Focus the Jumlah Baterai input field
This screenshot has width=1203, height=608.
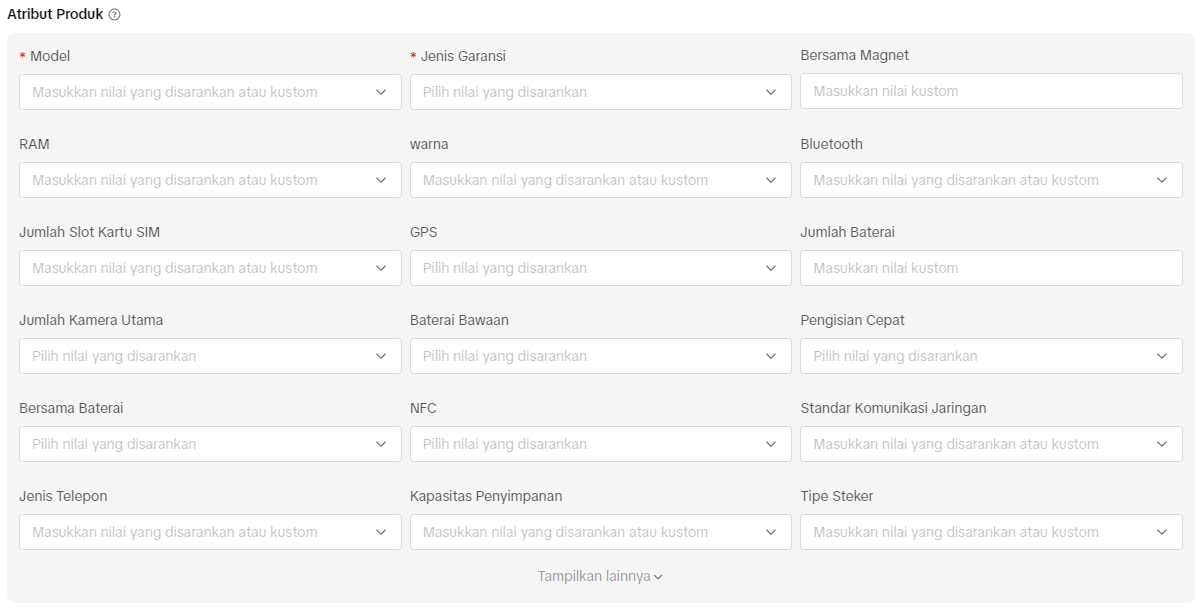[990, 268]
